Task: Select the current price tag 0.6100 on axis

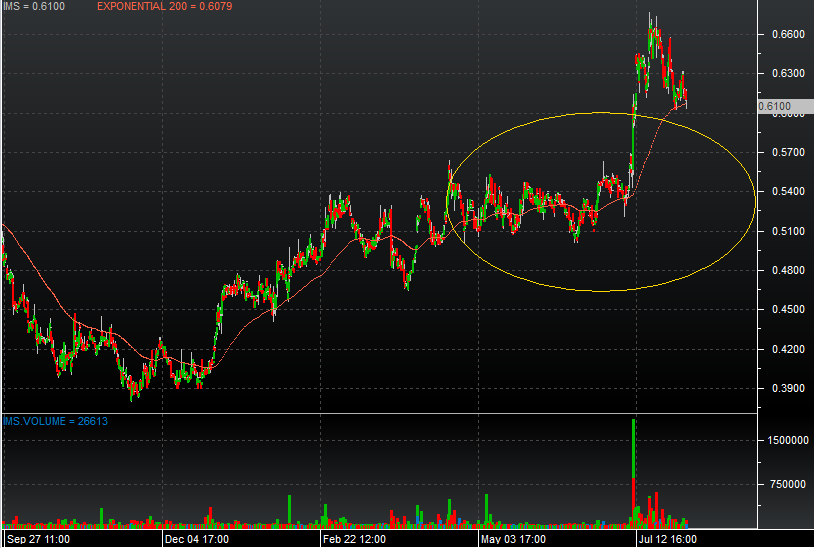Action: point(775,106)
